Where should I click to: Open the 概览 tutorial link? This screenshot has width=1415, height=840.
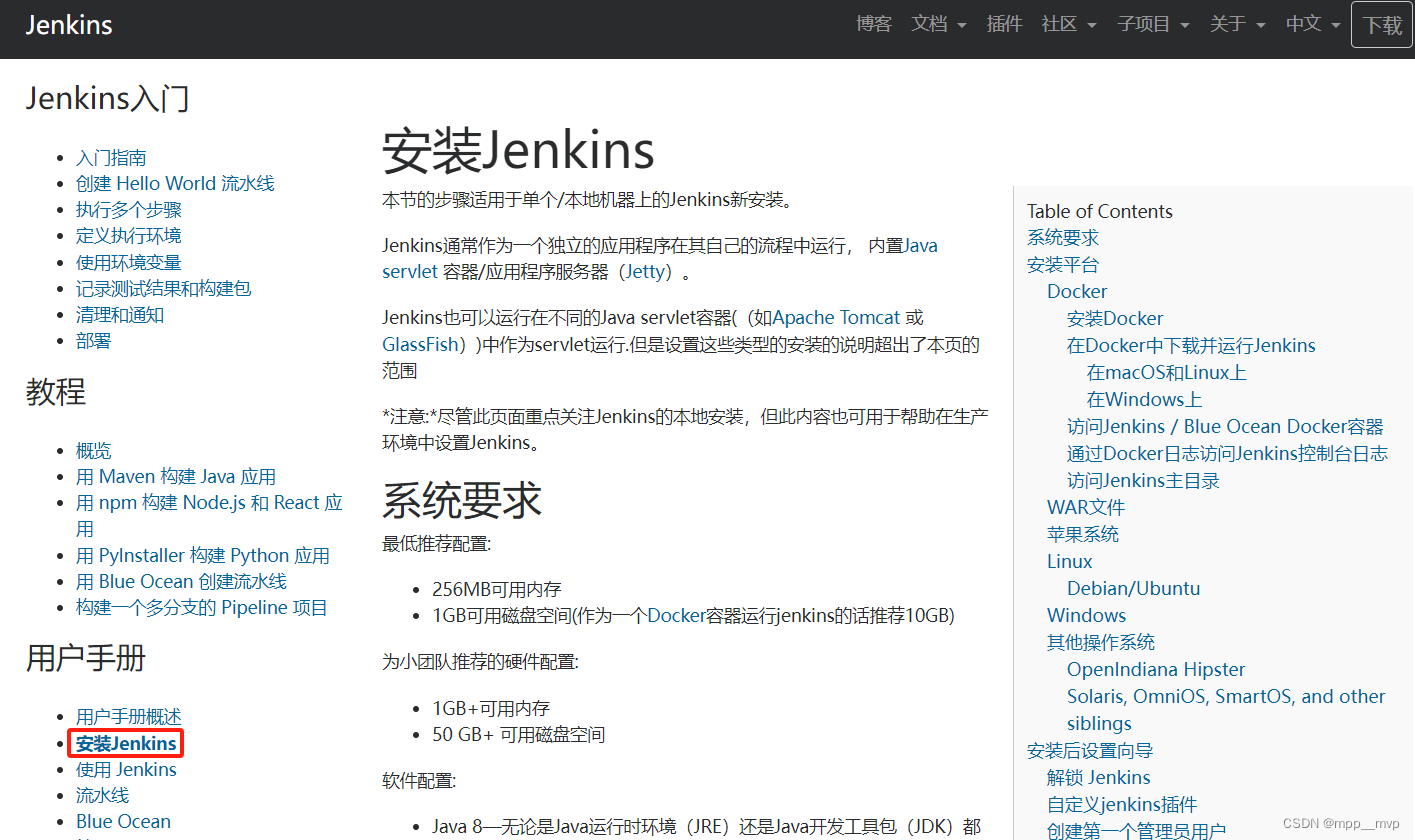coord(94,451)
